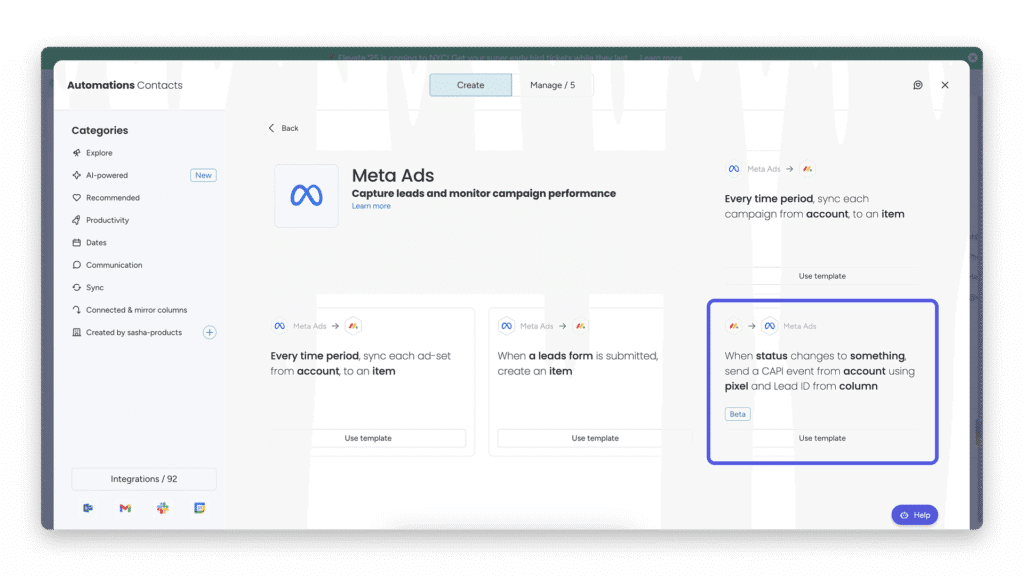Click the Outlook integration icon

[88, 508]
